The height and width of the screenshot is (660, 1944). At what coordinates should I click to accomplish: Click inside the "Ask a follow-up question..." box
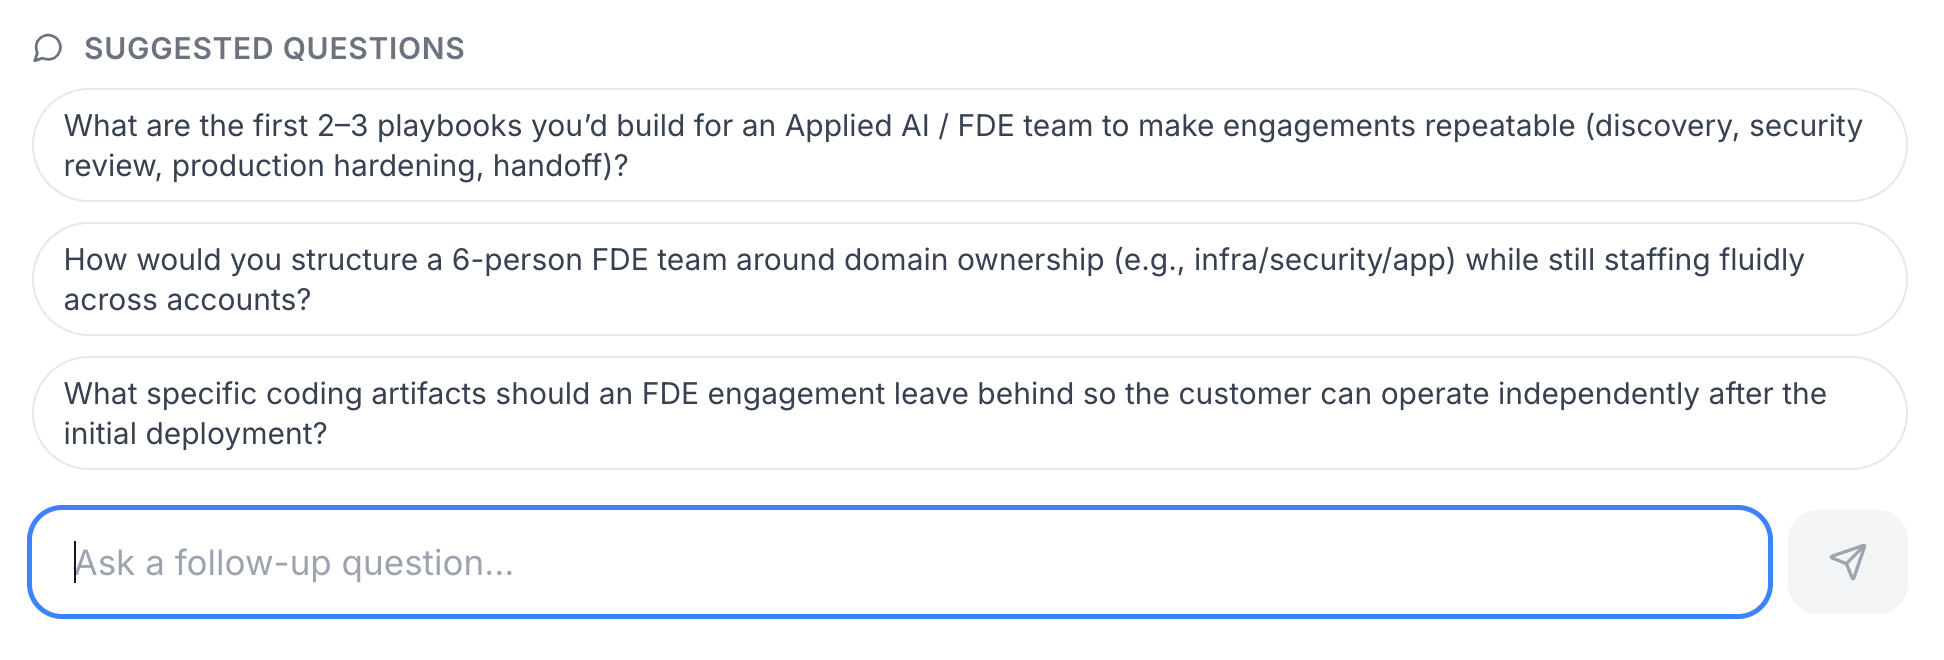point(899,562)
